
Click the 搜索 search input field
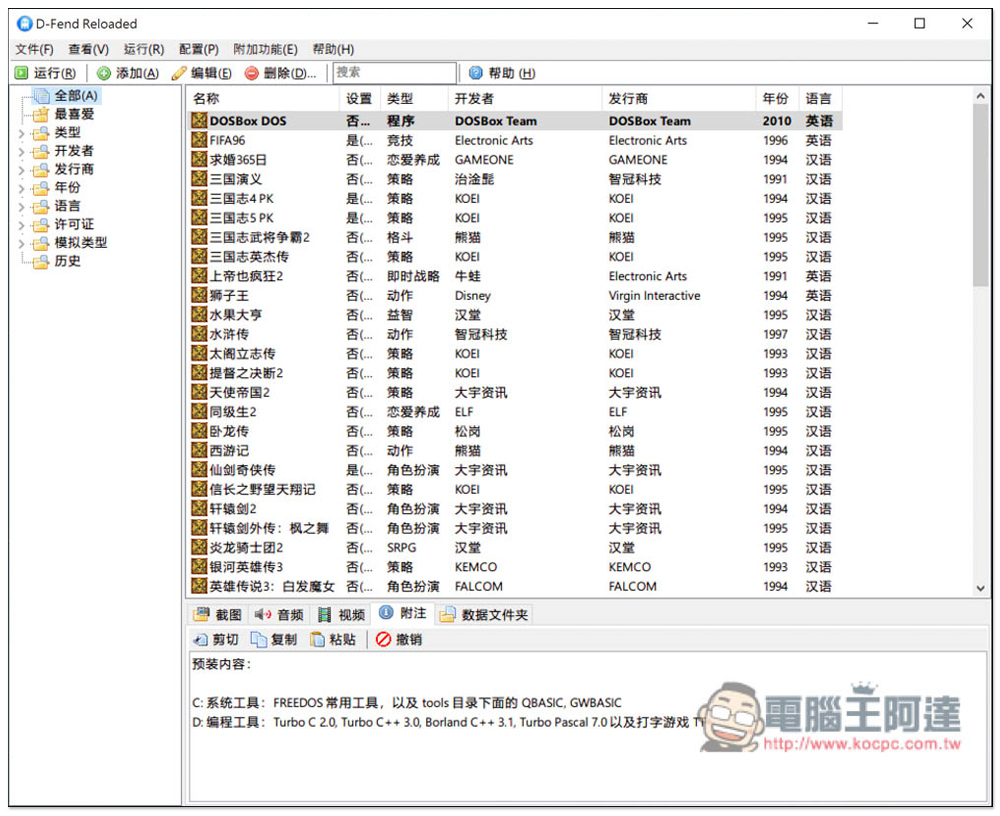pyautogui.click(x=394, y=73)
